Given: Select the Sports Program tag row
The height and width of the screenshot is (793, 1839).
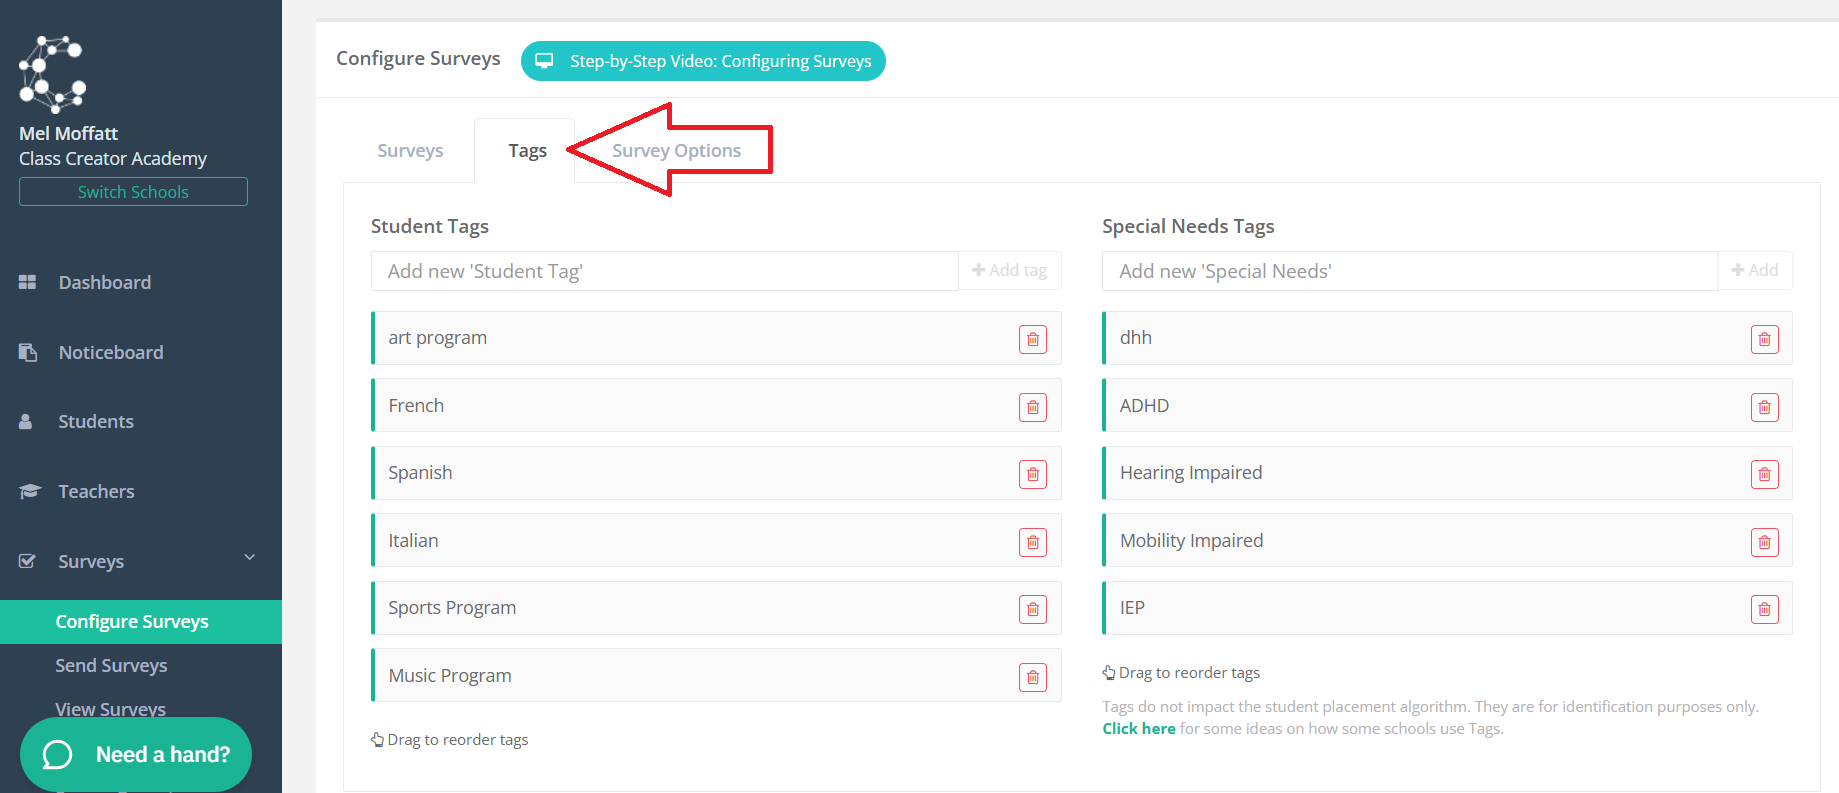Looking at the screenshot, I should coord(716,608).
